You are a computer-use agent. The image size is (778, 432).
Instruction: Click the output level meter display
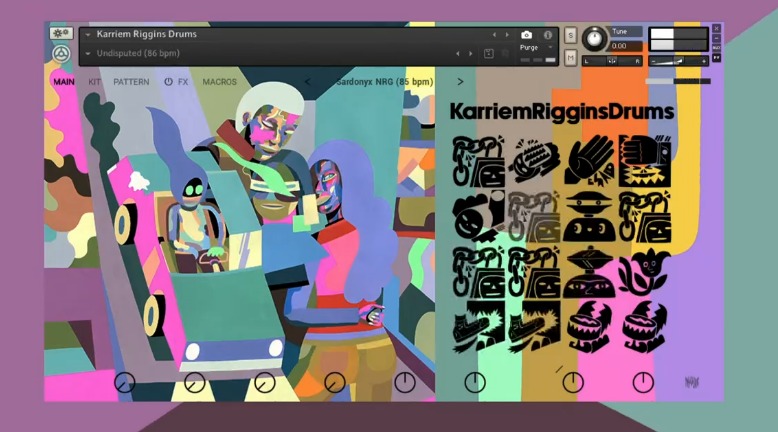tap(678, 39)
